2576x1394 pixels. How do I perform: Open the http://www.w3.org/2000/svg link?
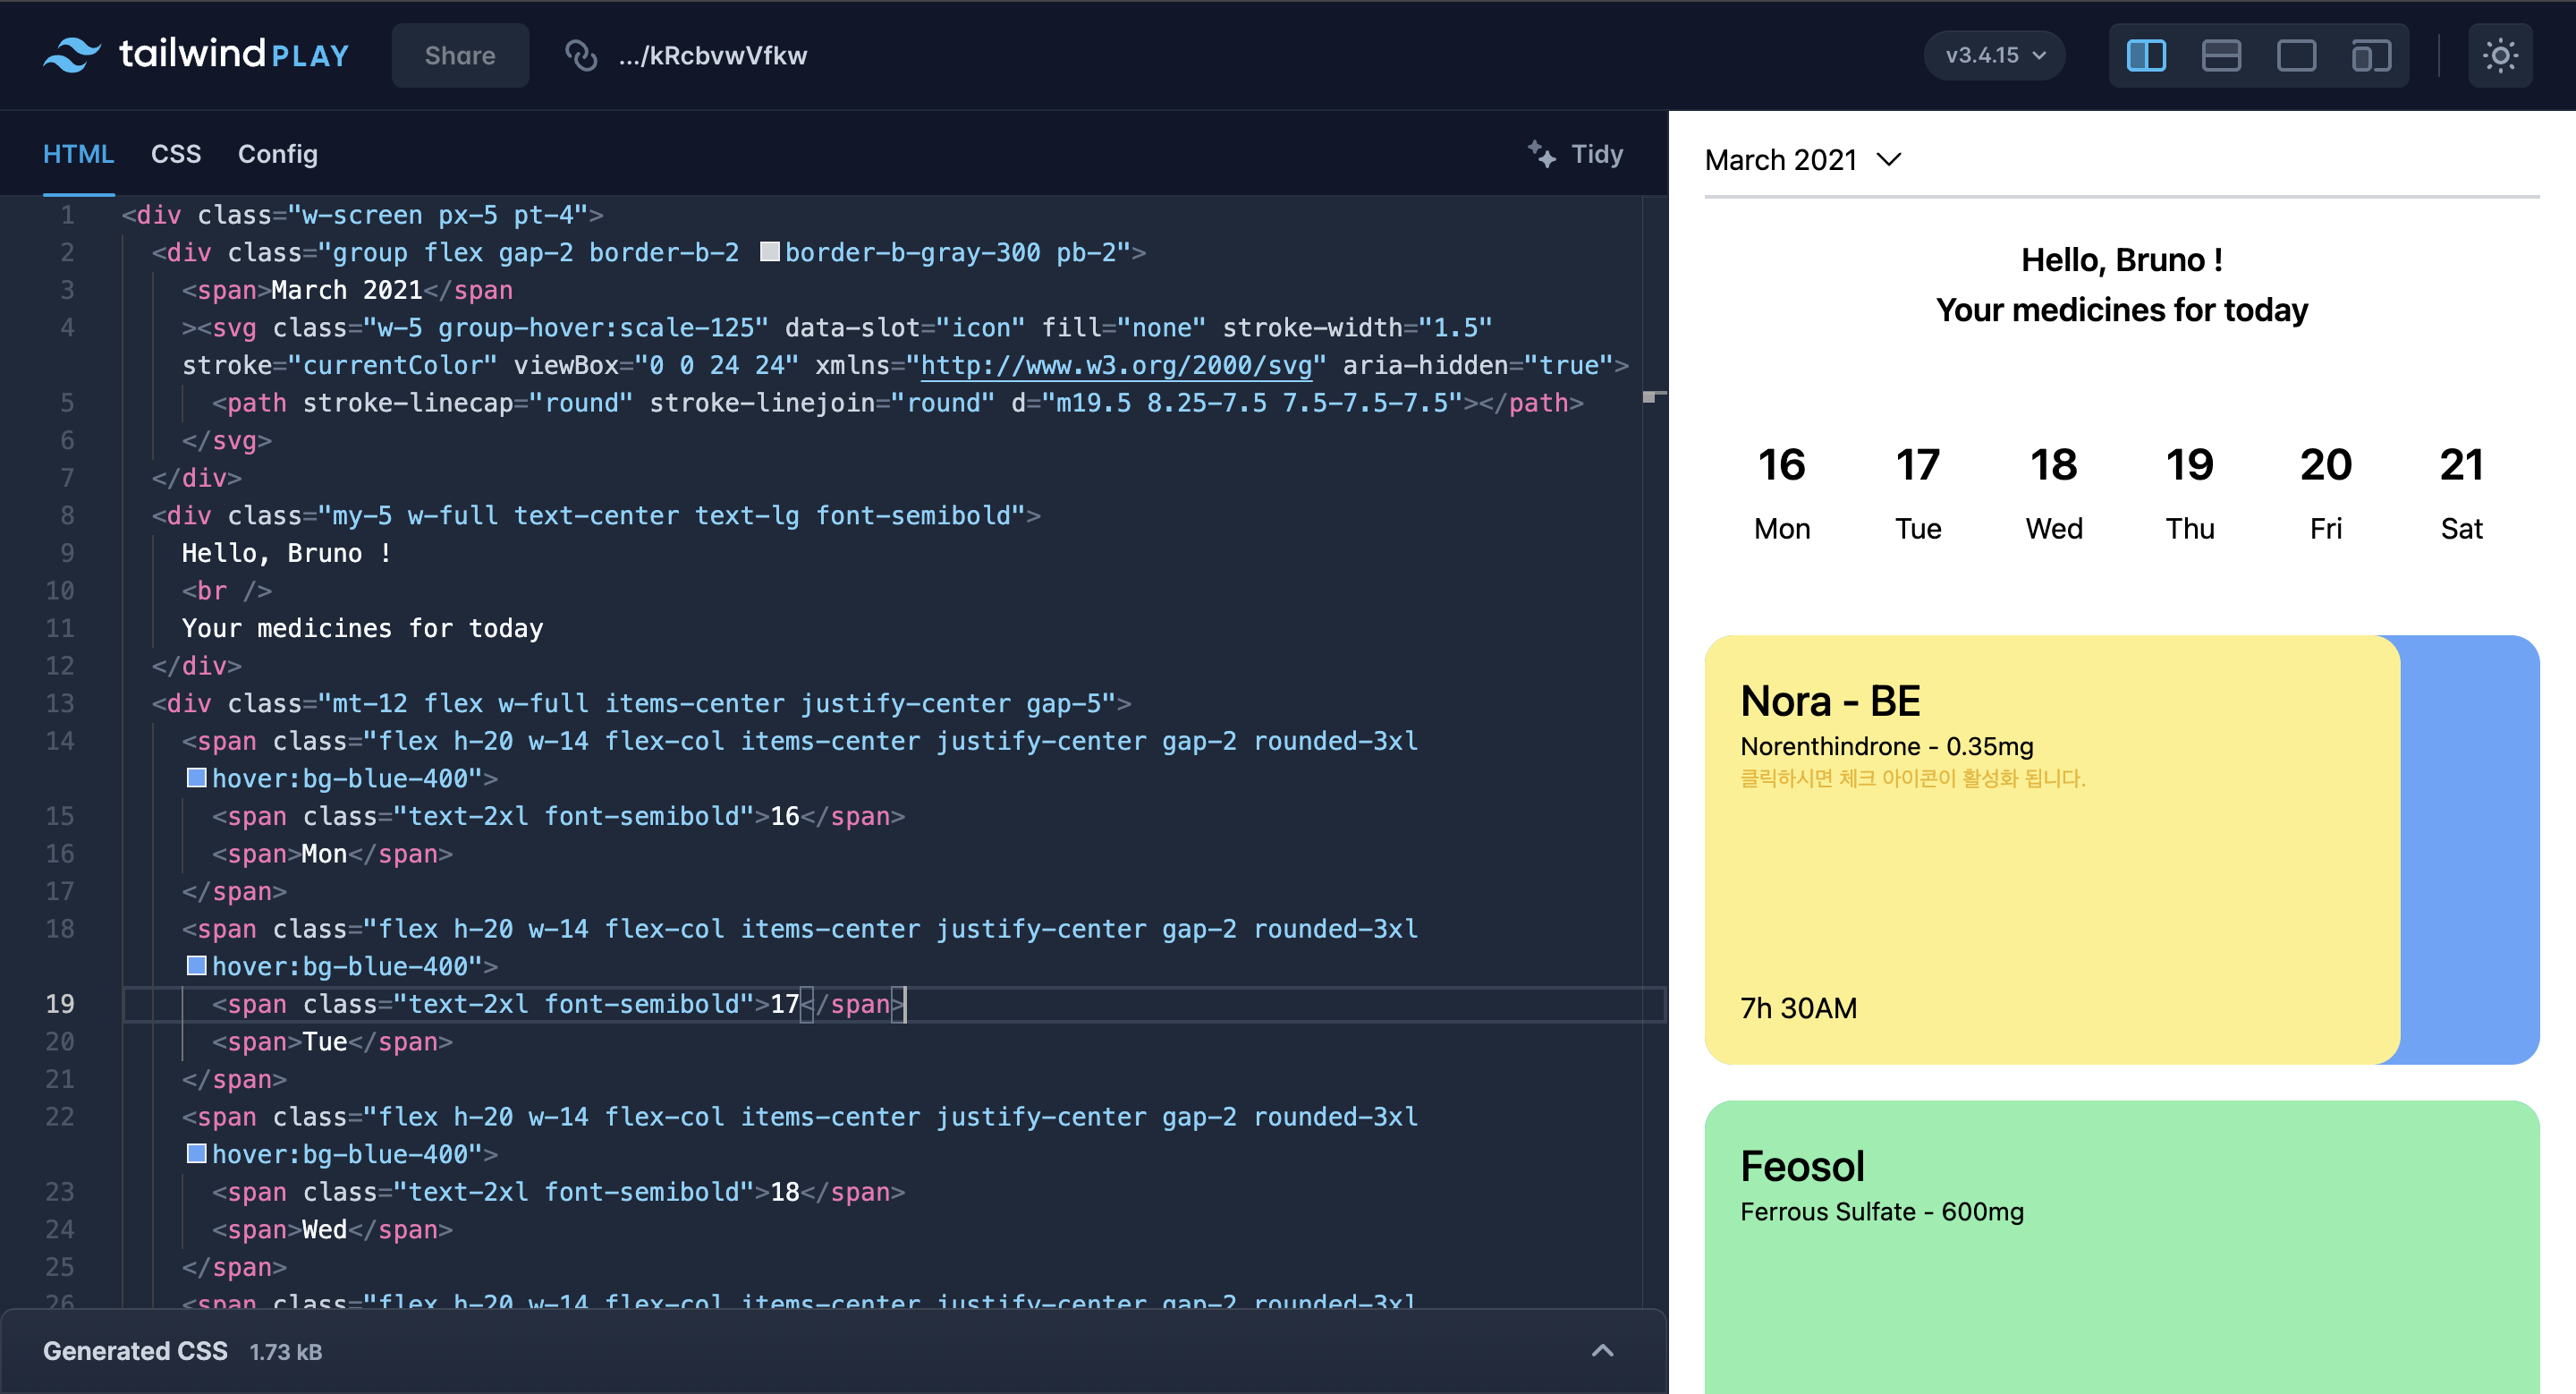tap(1116, 365)
